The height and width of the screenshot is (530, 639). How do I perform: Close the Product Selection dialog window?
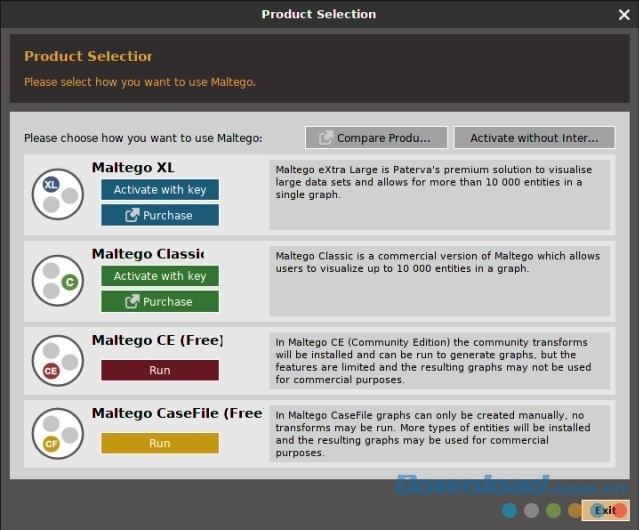coord(623,14)
